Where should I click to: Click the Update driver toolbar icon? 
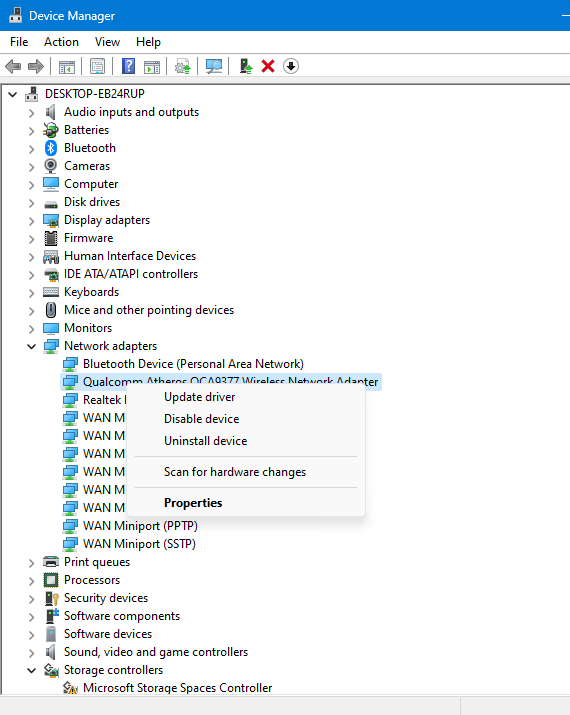[x=182, y=67]
